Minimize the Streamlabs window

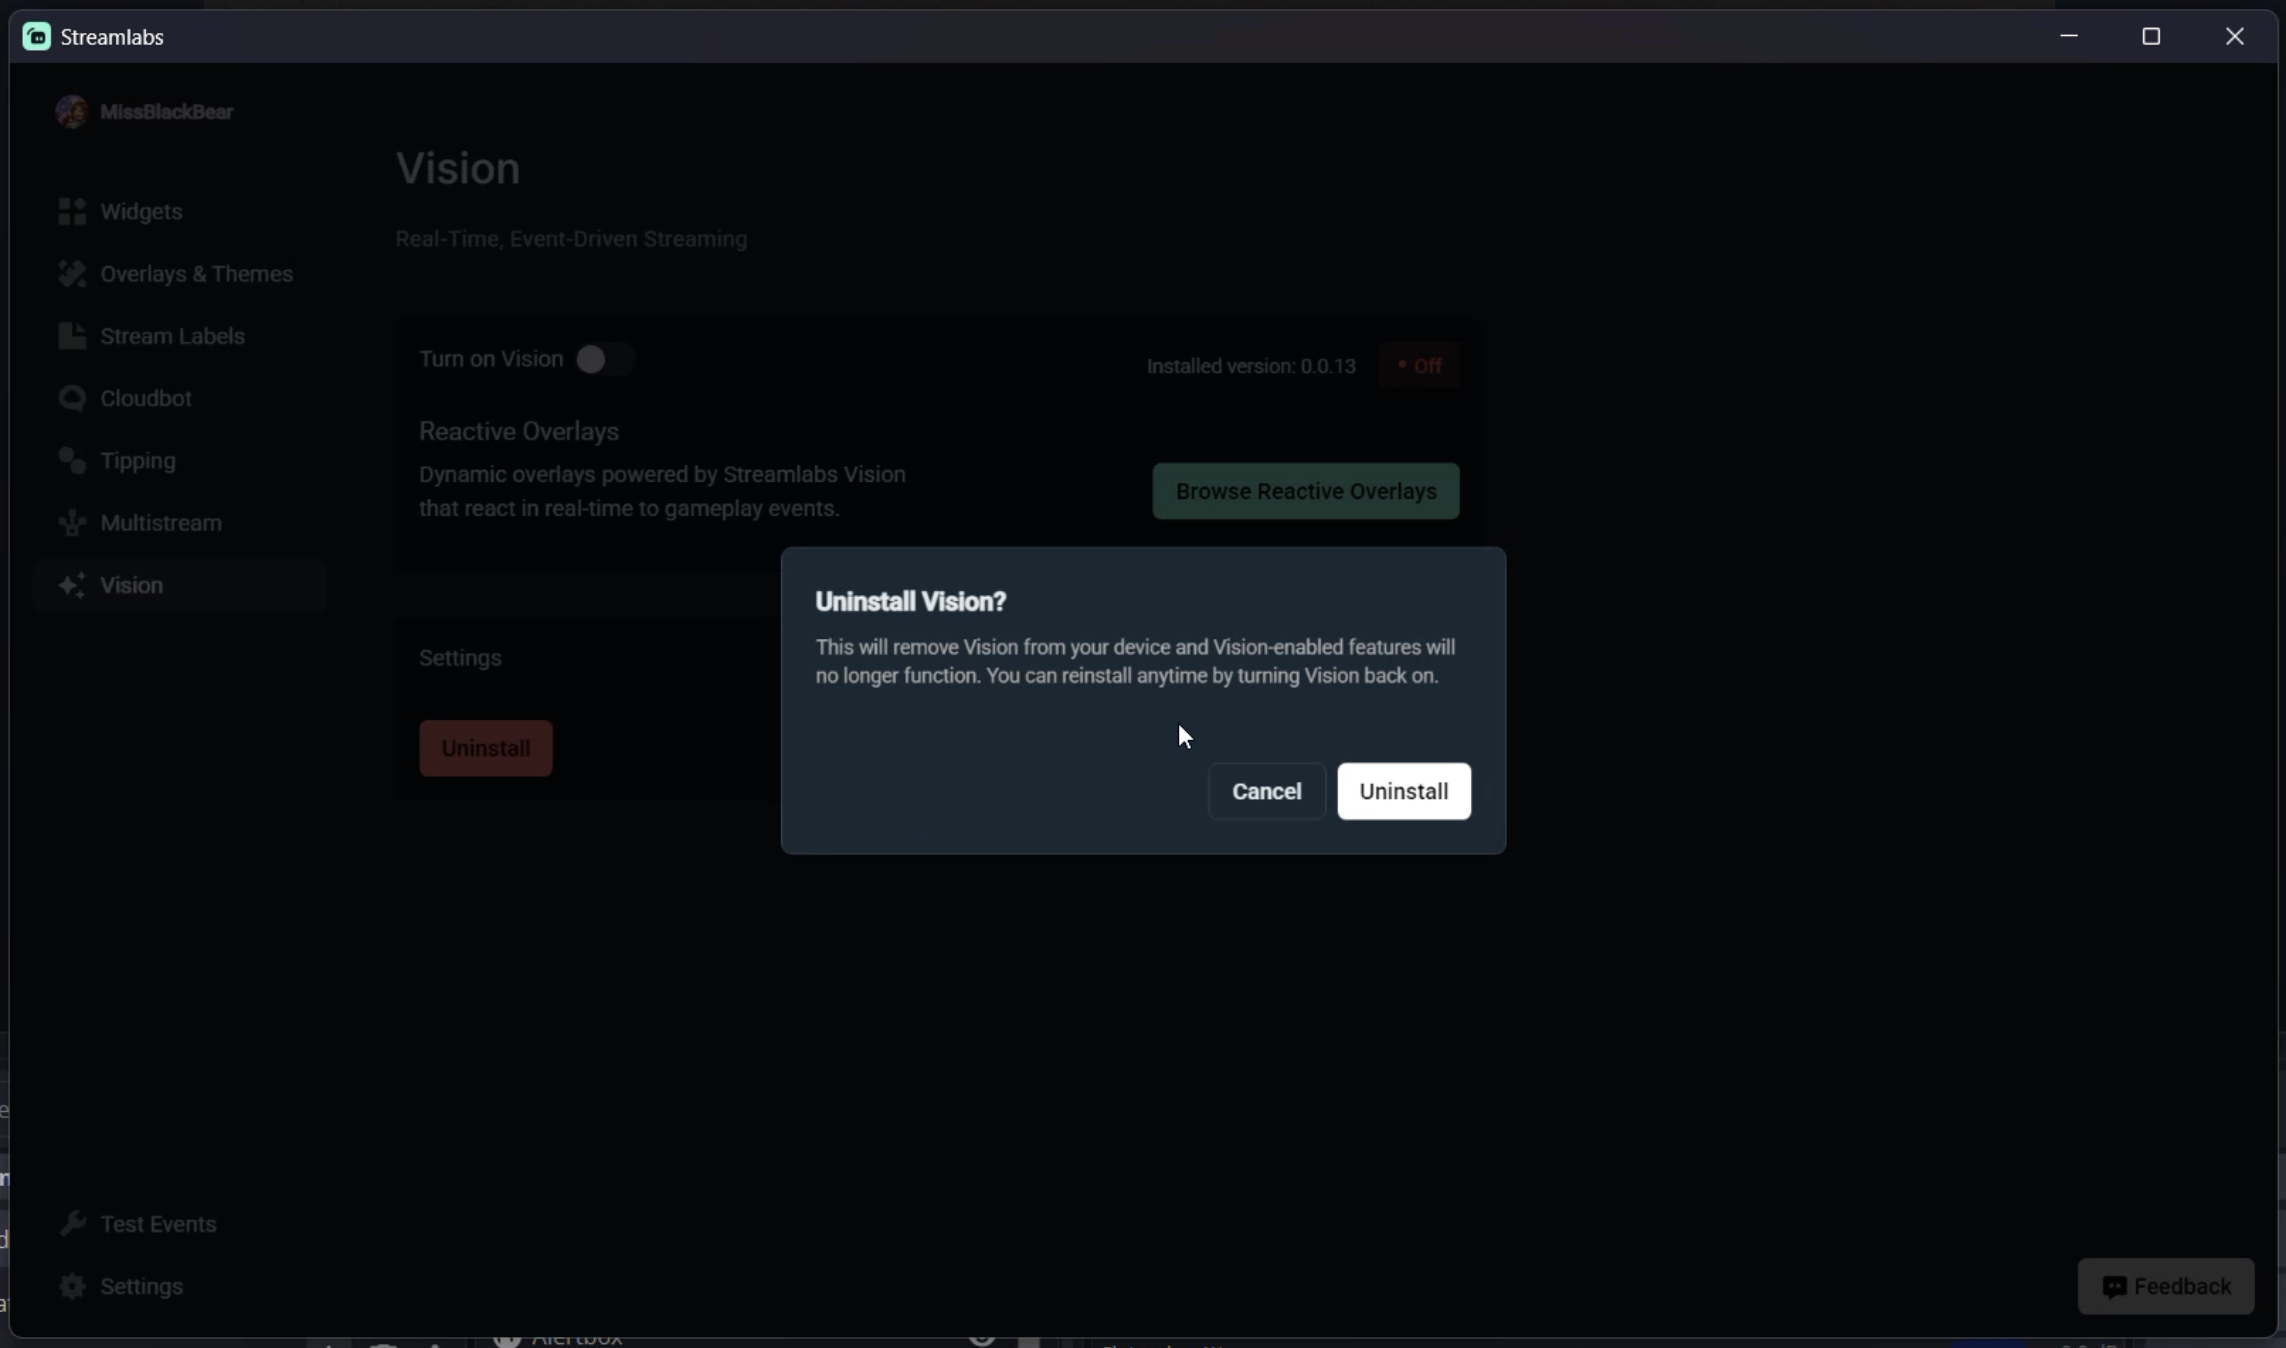(x=2069, y=37)
